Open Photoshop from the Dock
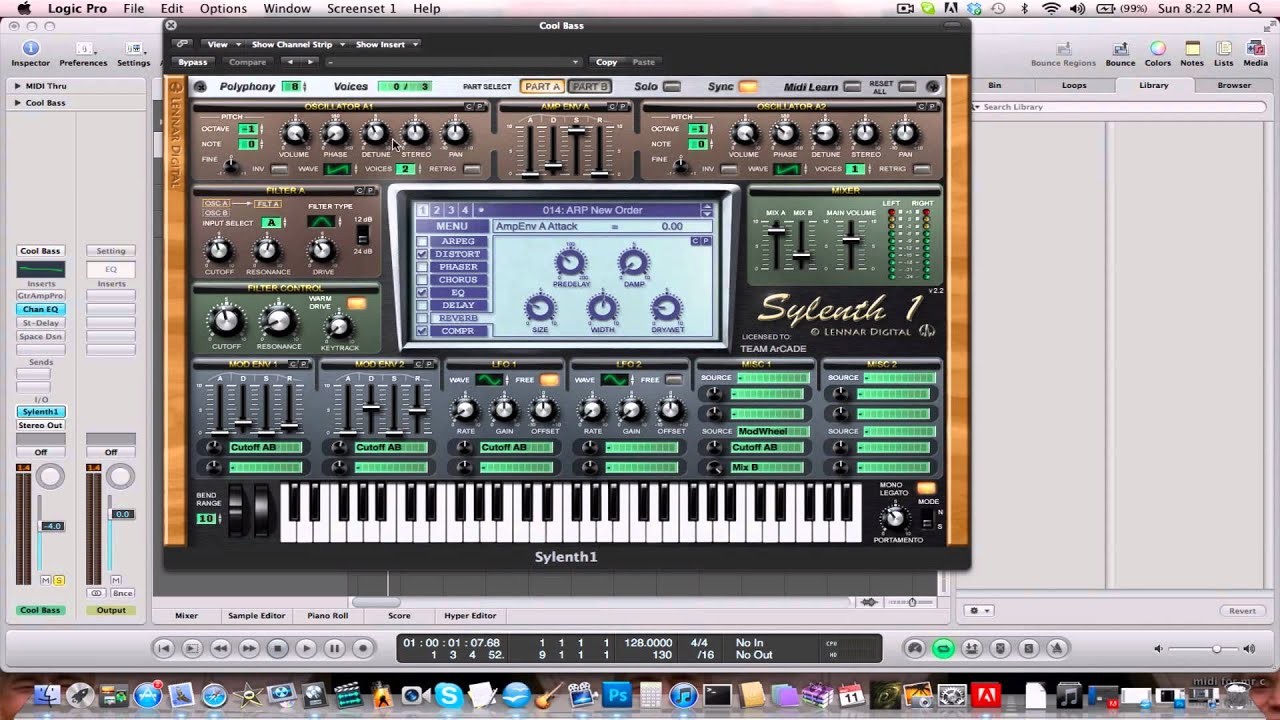 (x=617, y=695)
